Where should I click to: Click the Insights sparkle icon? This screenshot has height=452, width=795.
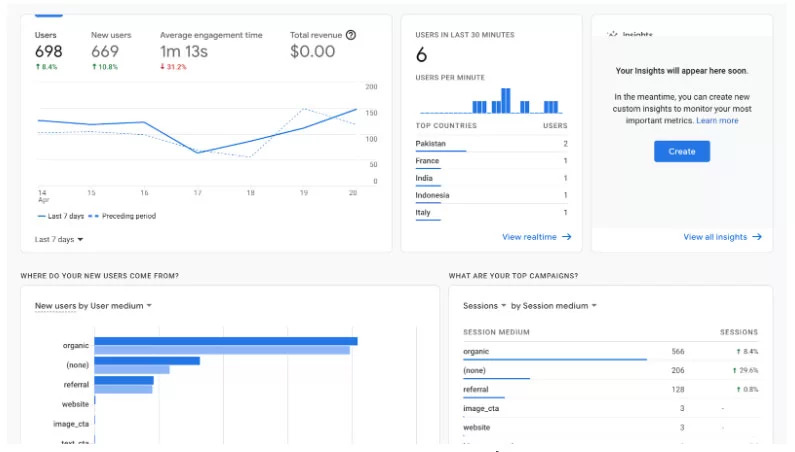coord(612,34)
